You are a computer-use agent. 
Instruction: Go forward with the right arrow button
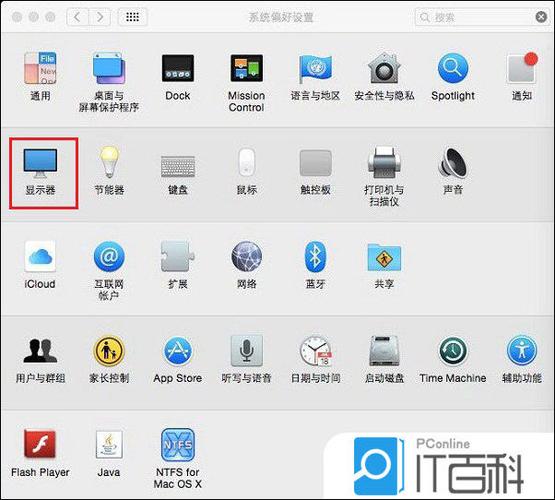(x=99, y=17)
